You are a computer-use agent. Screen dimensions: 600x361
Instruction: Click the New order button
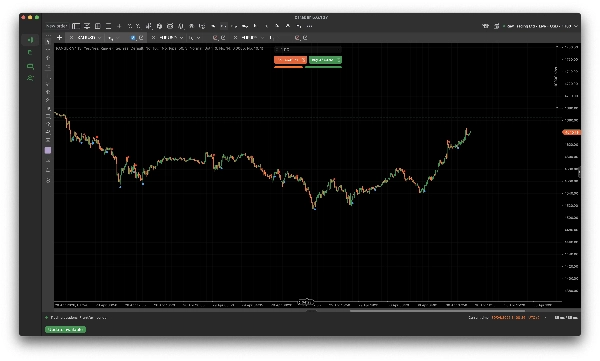(56, 26)
